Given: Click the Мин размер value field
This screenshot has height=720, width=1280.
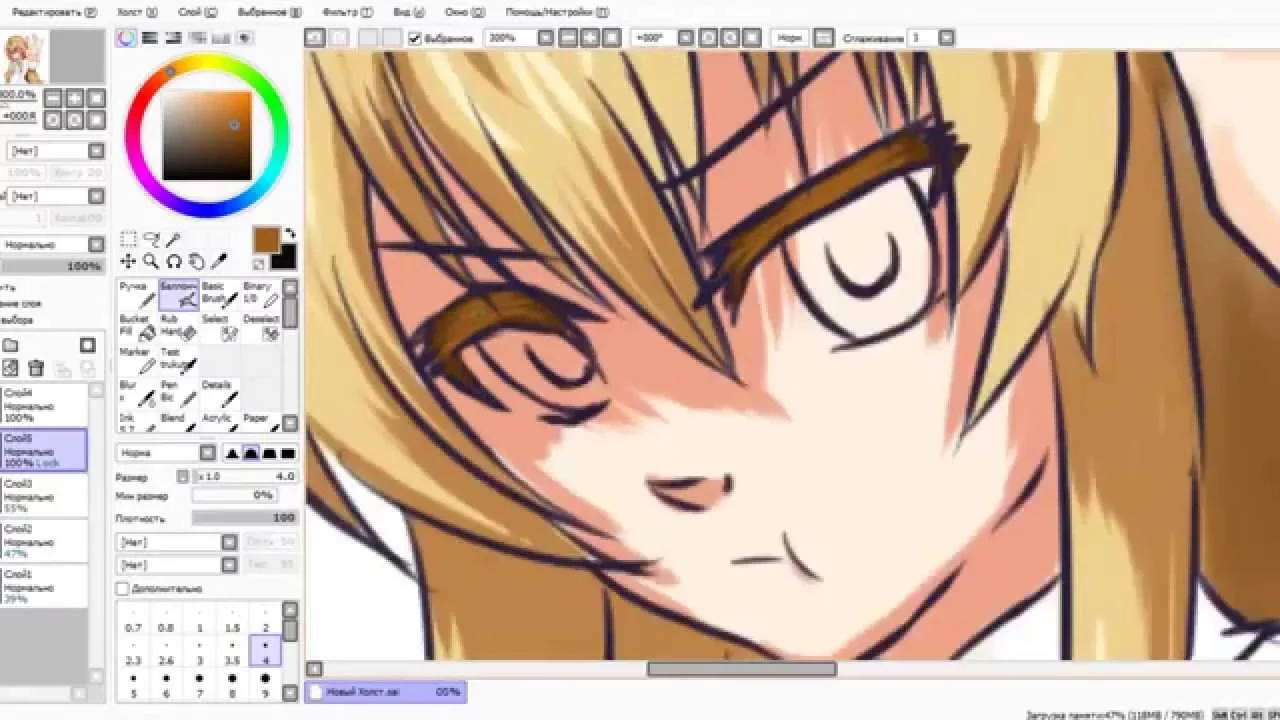Looking at the screenshot, I should tap(234, 495).
